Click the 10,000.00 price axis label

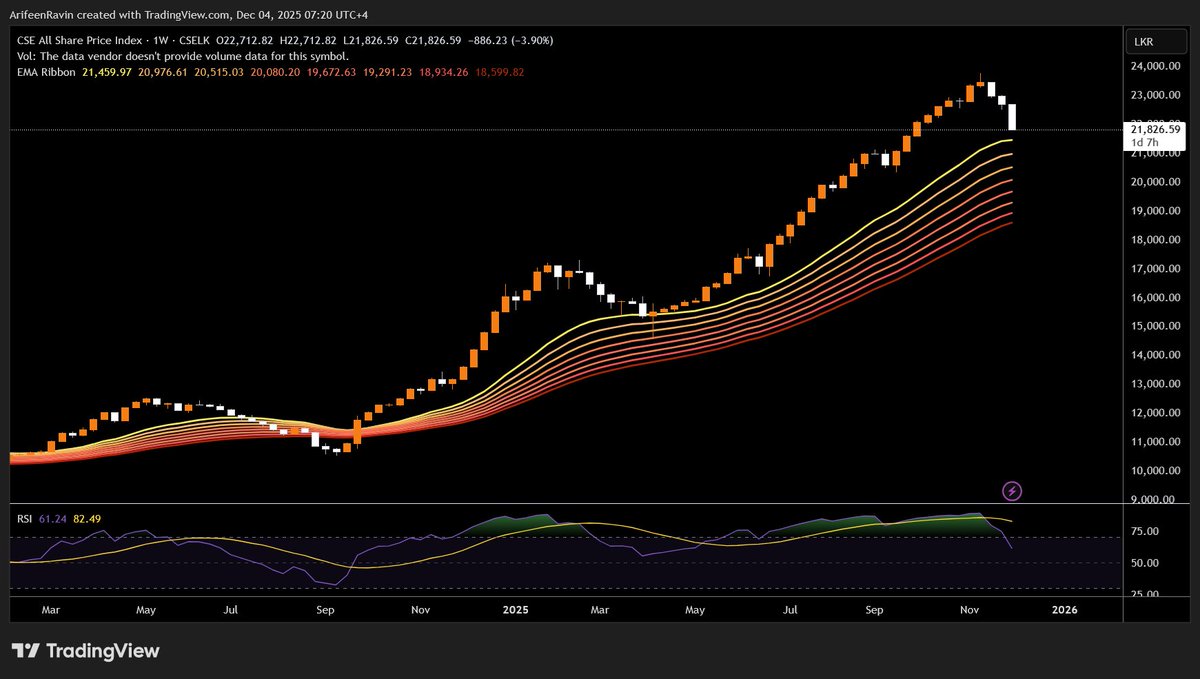[x=1156, y=471]
